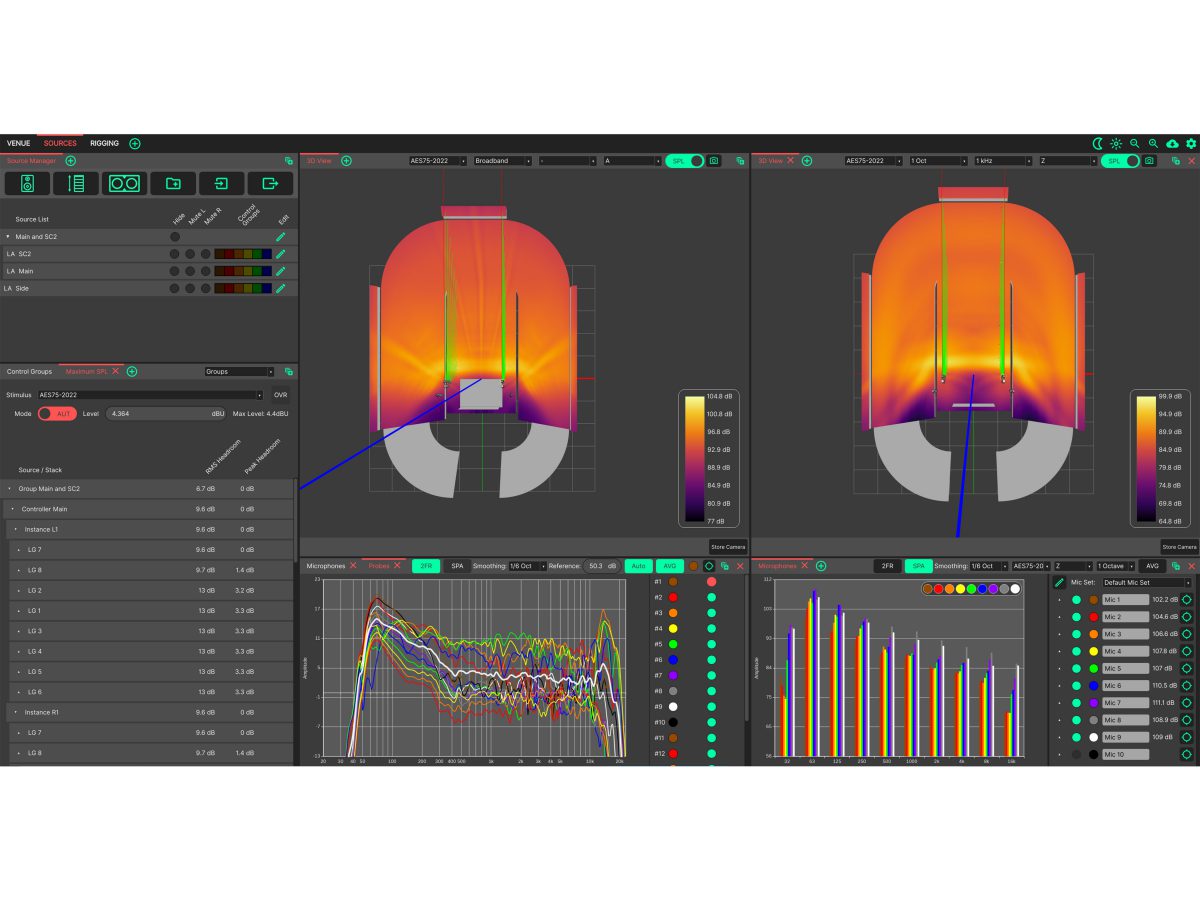Click the loudspeaker source icon in Source Manager
This screenshot has height=900, width=1200.
(x=28, y=184)
